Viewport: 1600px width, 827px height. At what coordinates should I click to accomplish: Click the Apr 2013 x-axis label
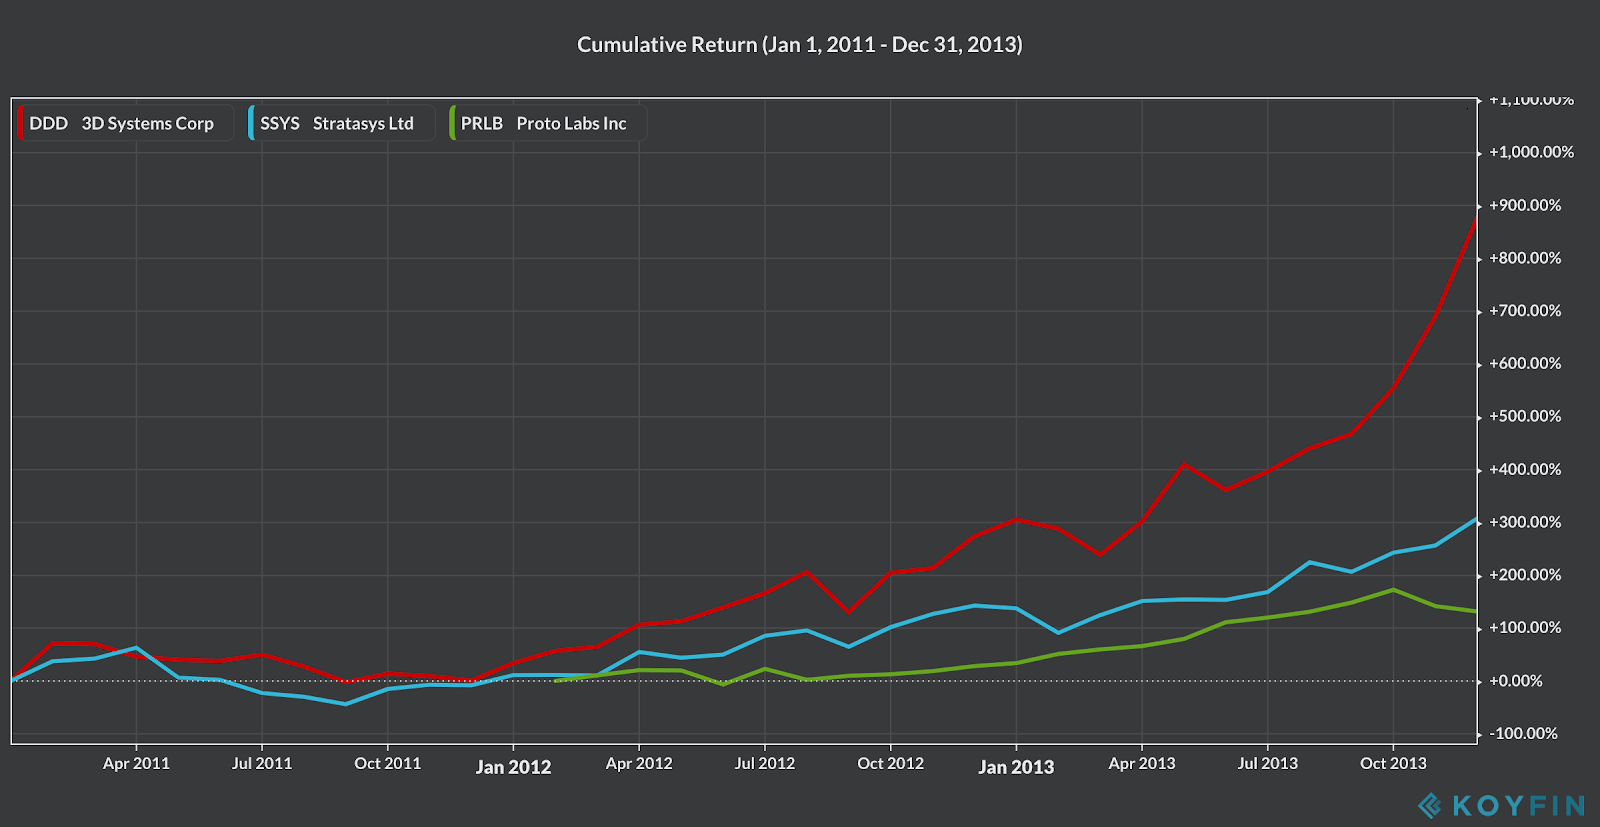(1142, 763)
